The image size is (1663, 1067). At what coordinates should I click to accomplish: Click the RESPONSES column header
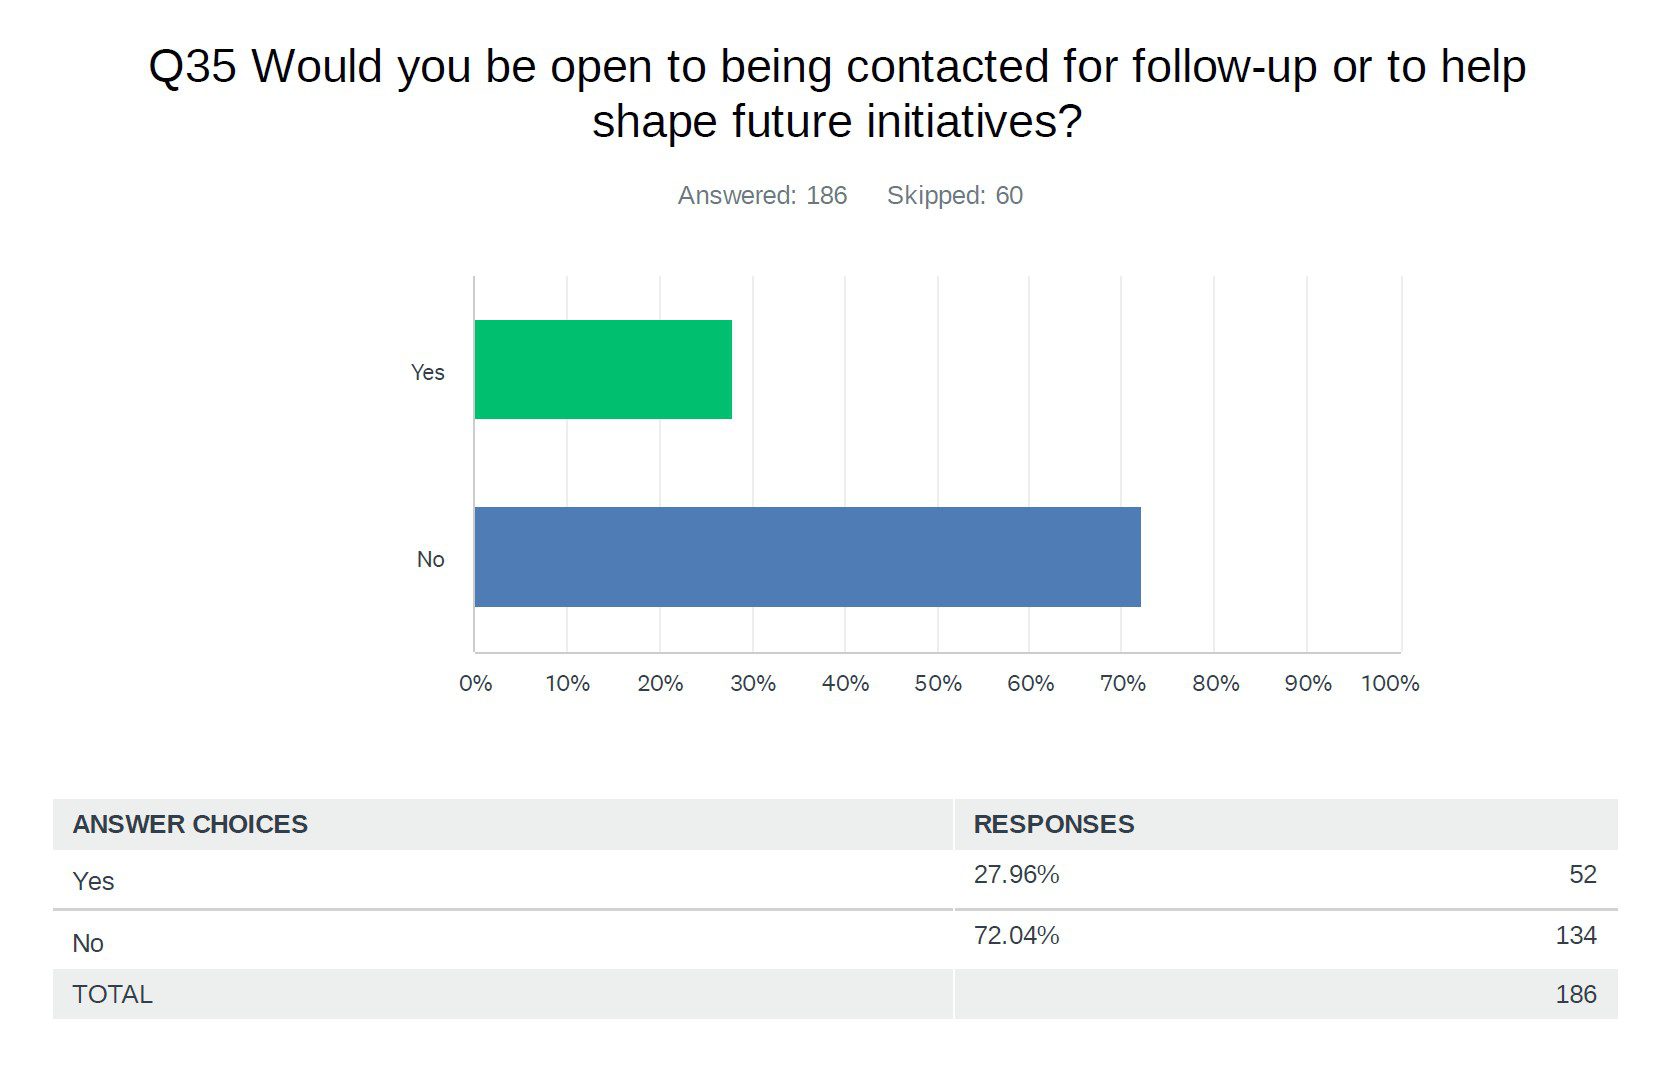[x=1054, y=824]
